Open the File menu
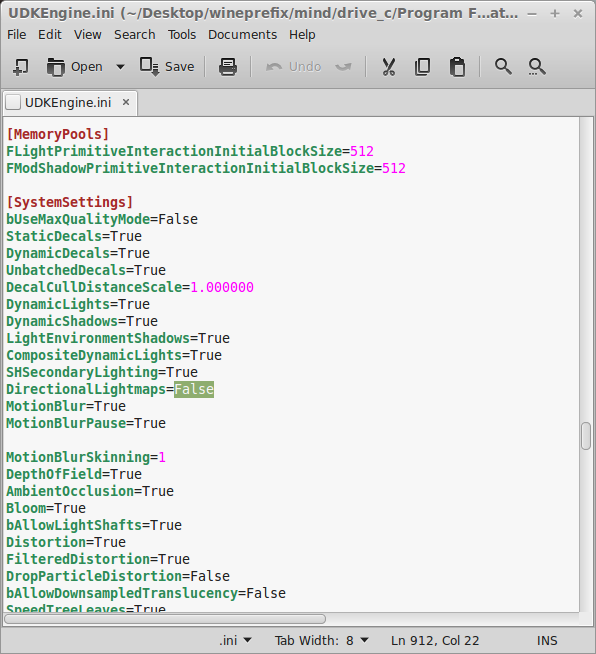596x654 pixels. 17,35
